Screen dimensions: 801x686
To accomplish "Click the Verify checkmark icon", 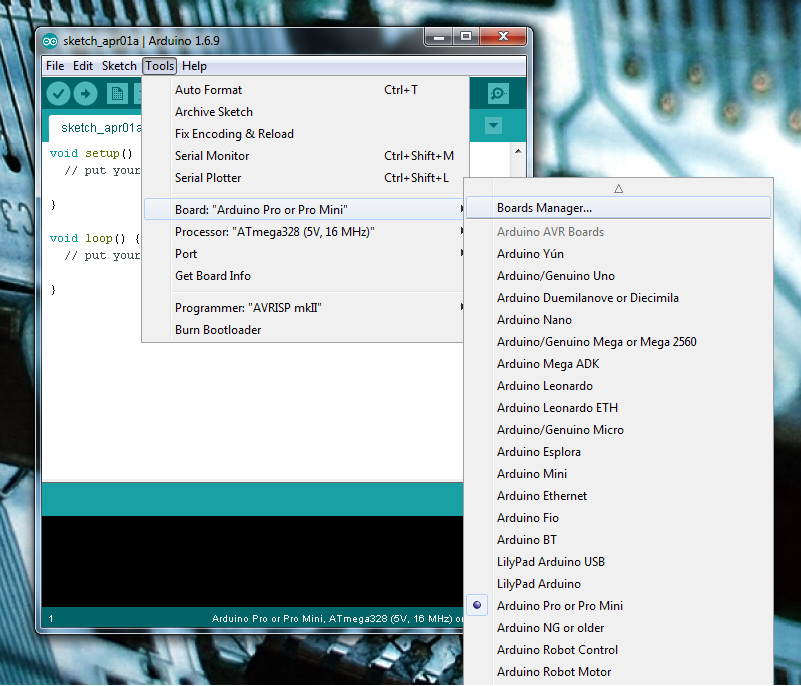I will tap(58, 93).
